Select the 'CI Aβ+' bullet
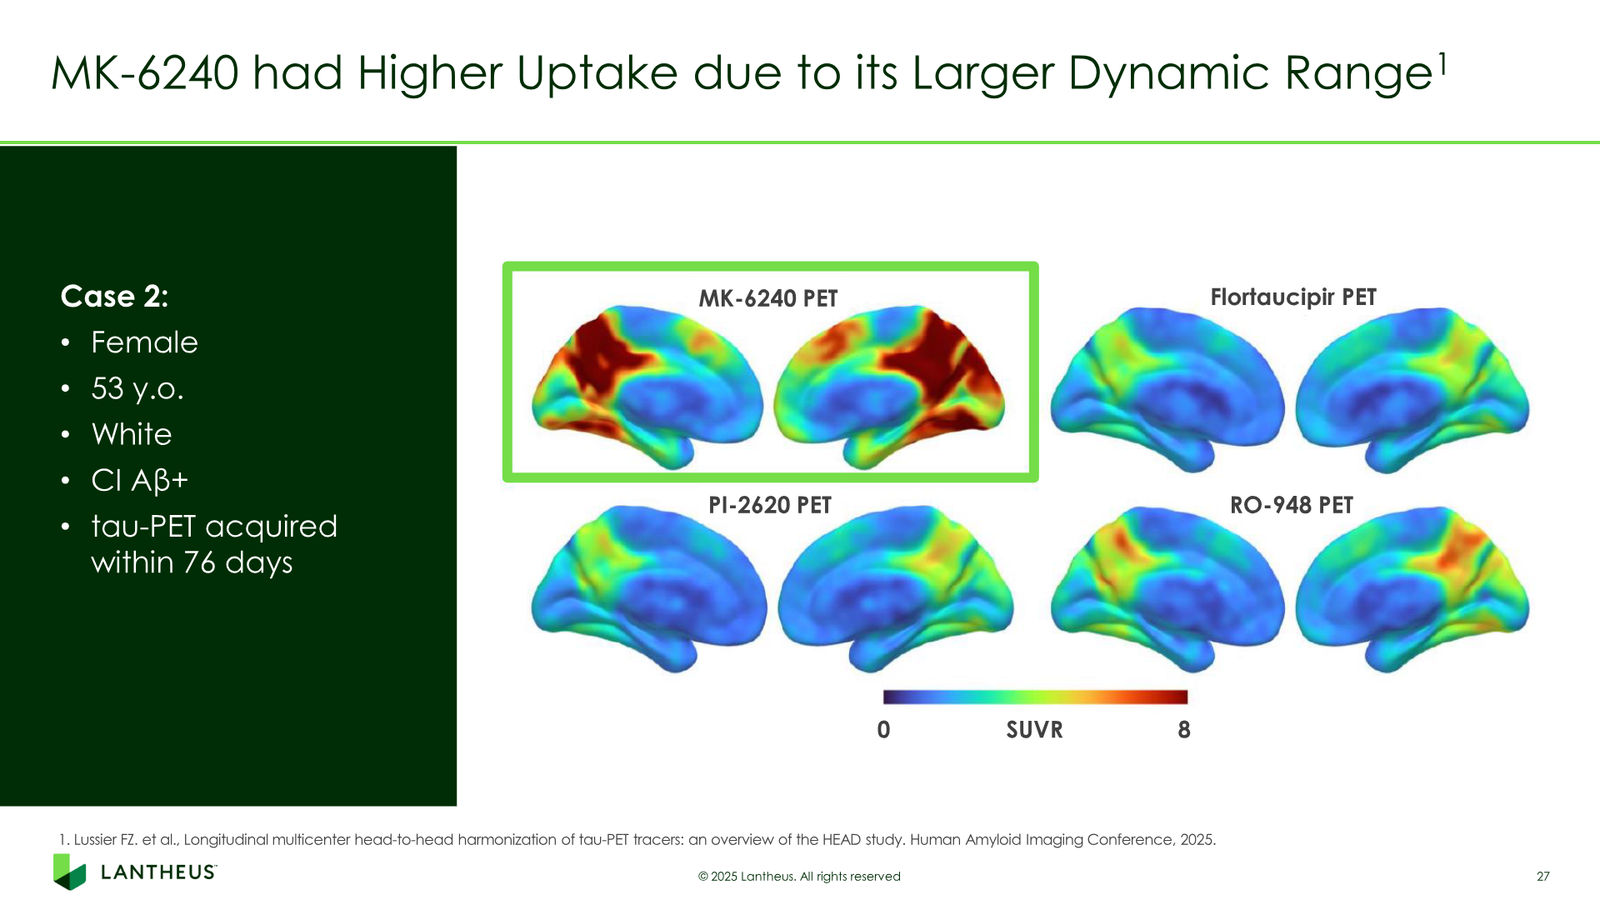1600x900 pixels. (139, 480)
